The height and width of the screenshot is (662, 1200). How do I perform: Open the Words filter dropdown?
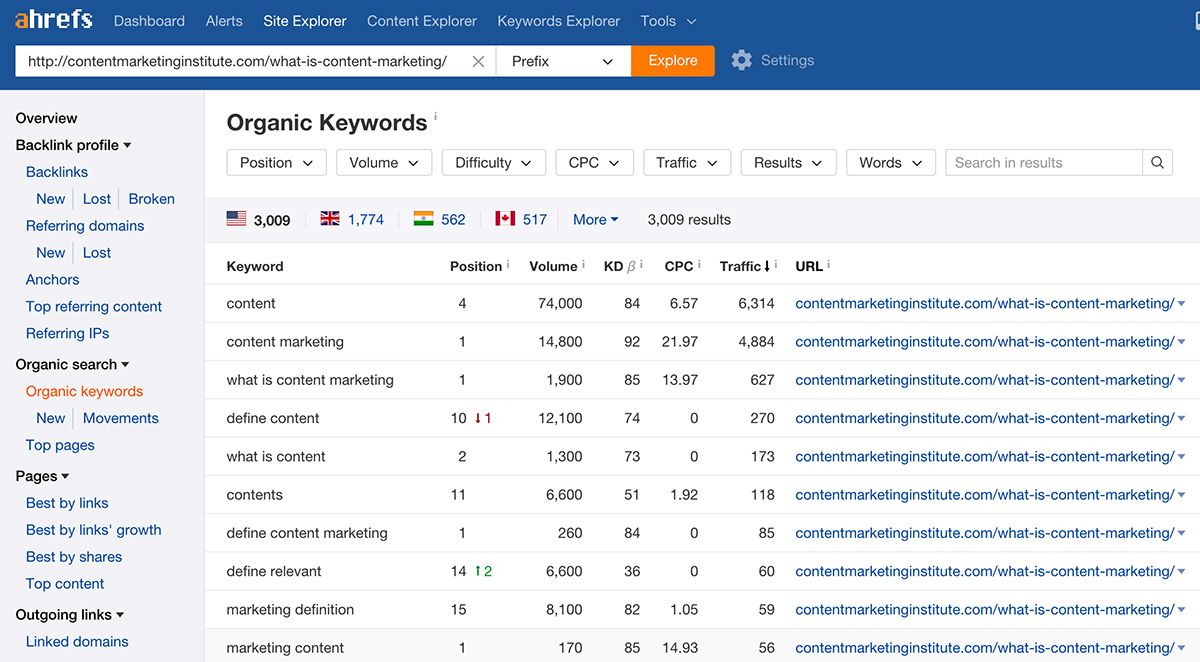pos(891,163)
